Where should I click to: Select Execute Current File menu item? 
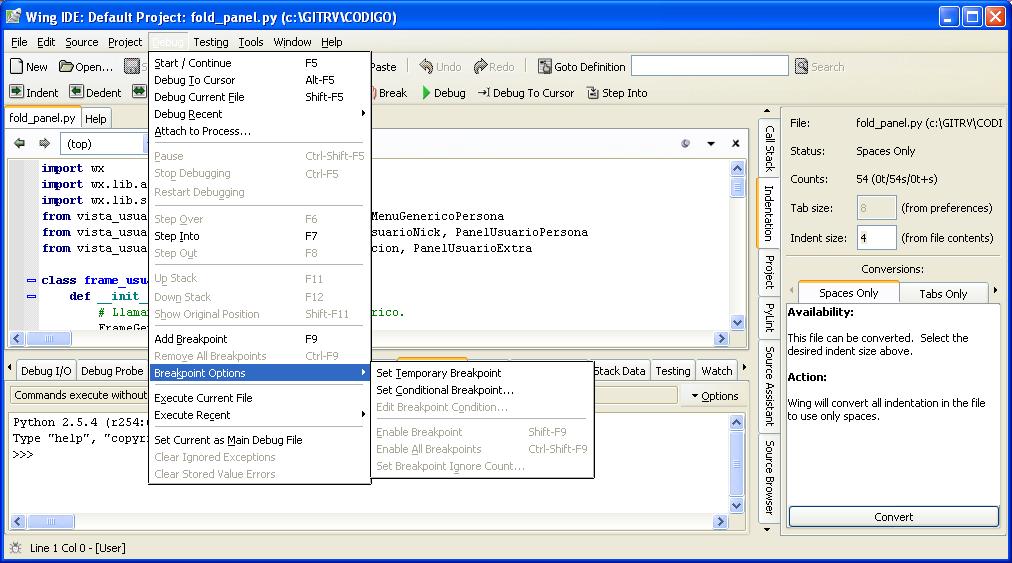point(259,398)
